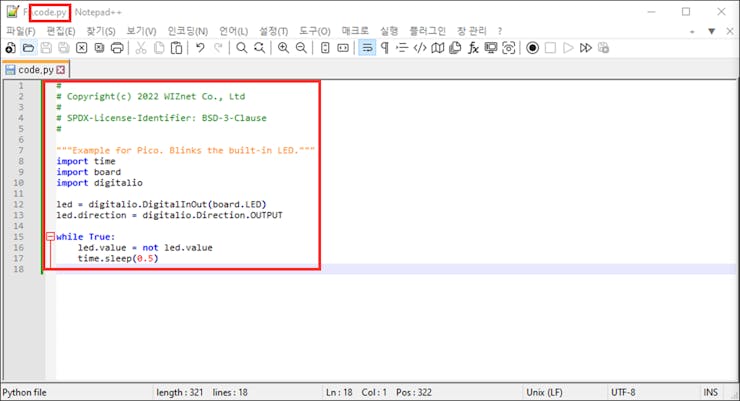Select the code.py document tab

(35, 70)
